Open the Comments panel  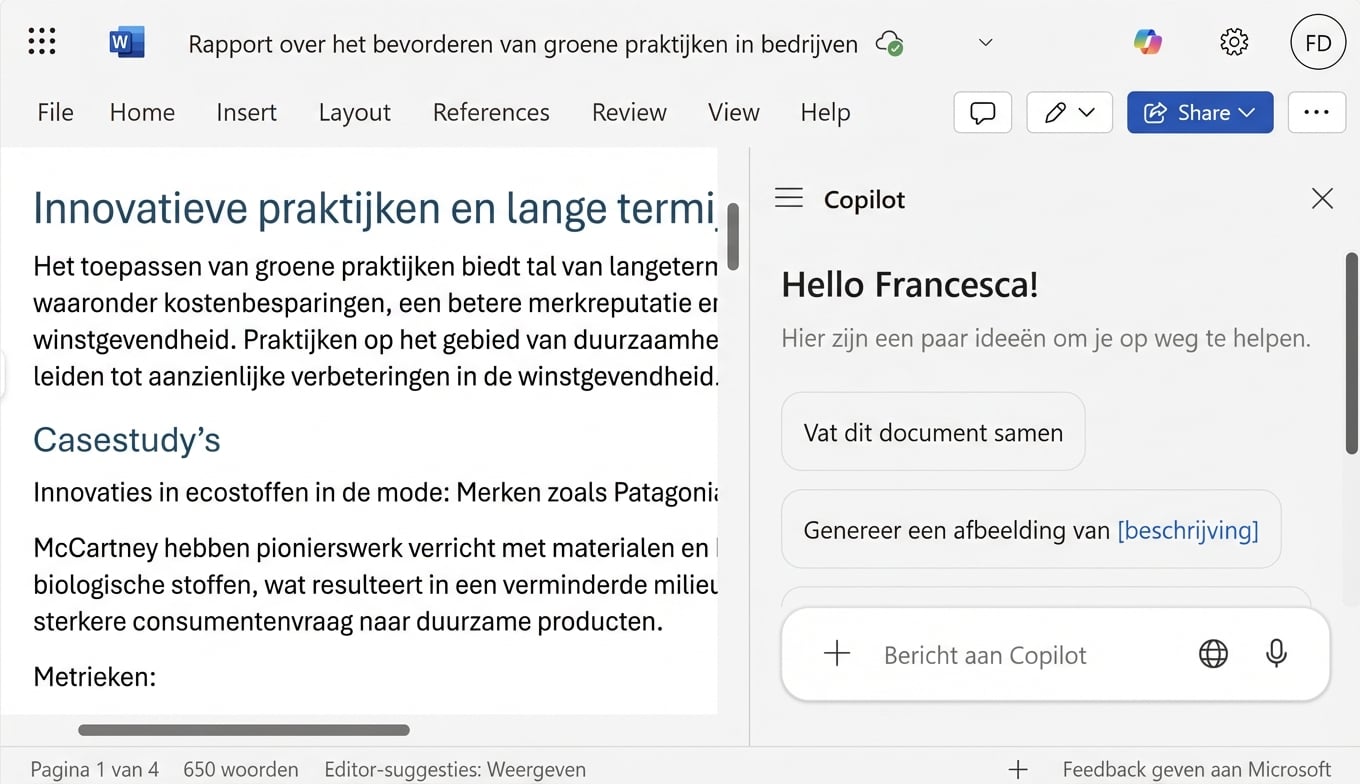[982, 112]
